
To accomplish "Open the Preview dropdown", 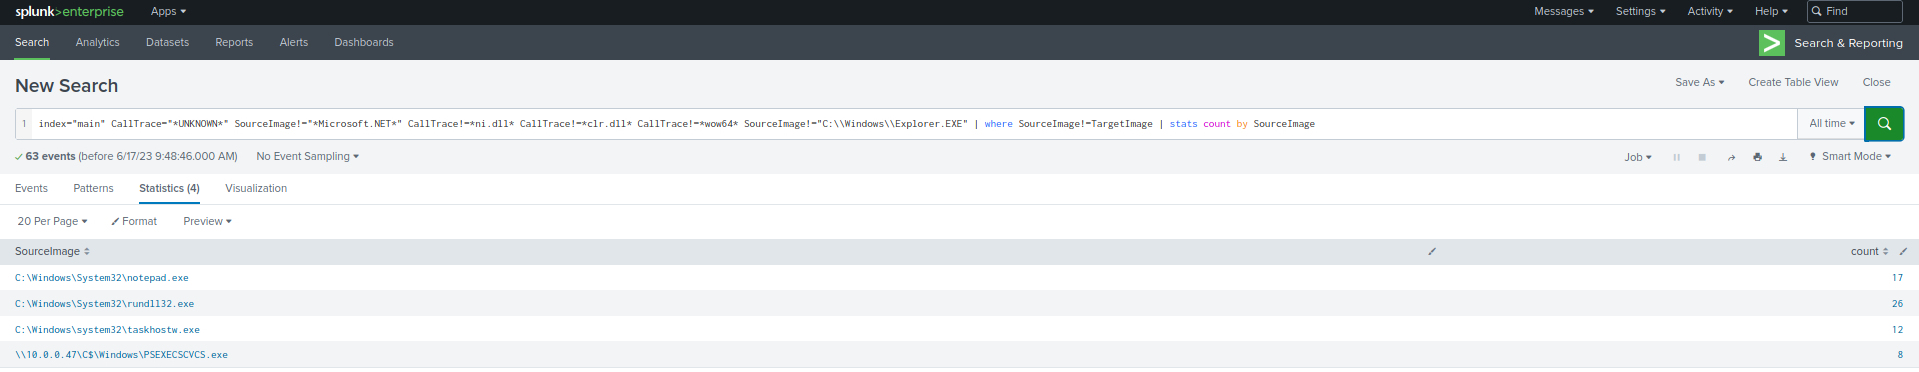I will [207, 222].
